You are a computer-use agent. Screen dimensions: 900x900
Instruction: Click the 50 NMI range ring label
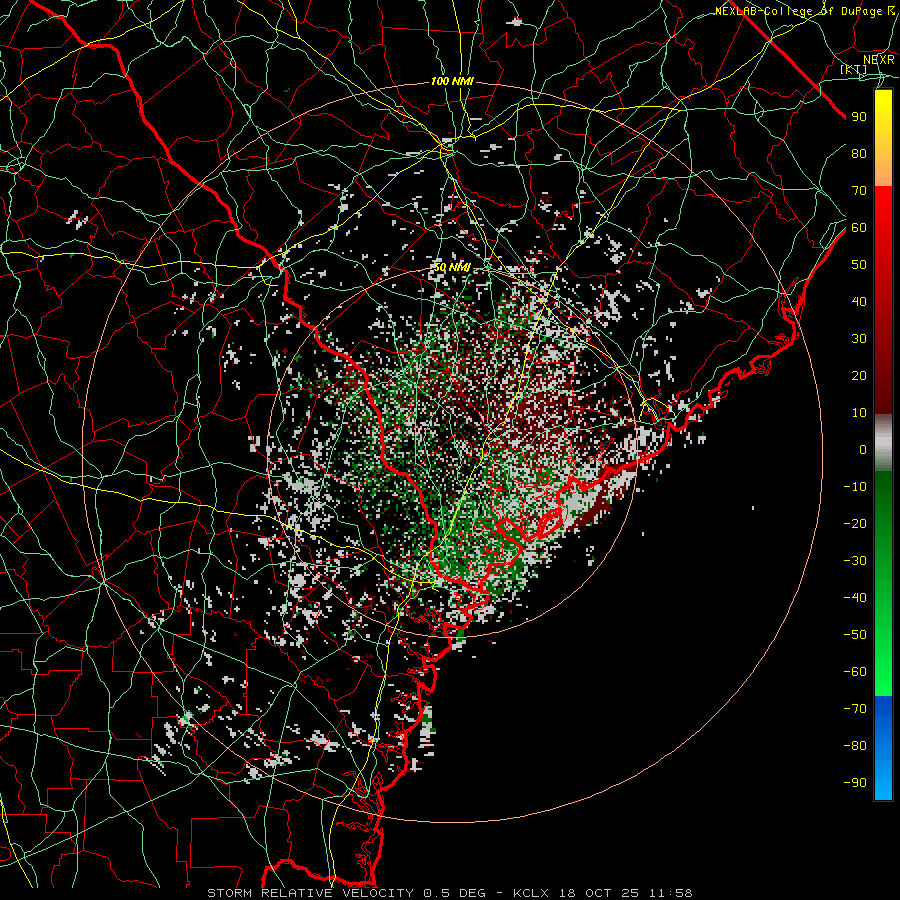pyautogui.click(x=452, y=267)
